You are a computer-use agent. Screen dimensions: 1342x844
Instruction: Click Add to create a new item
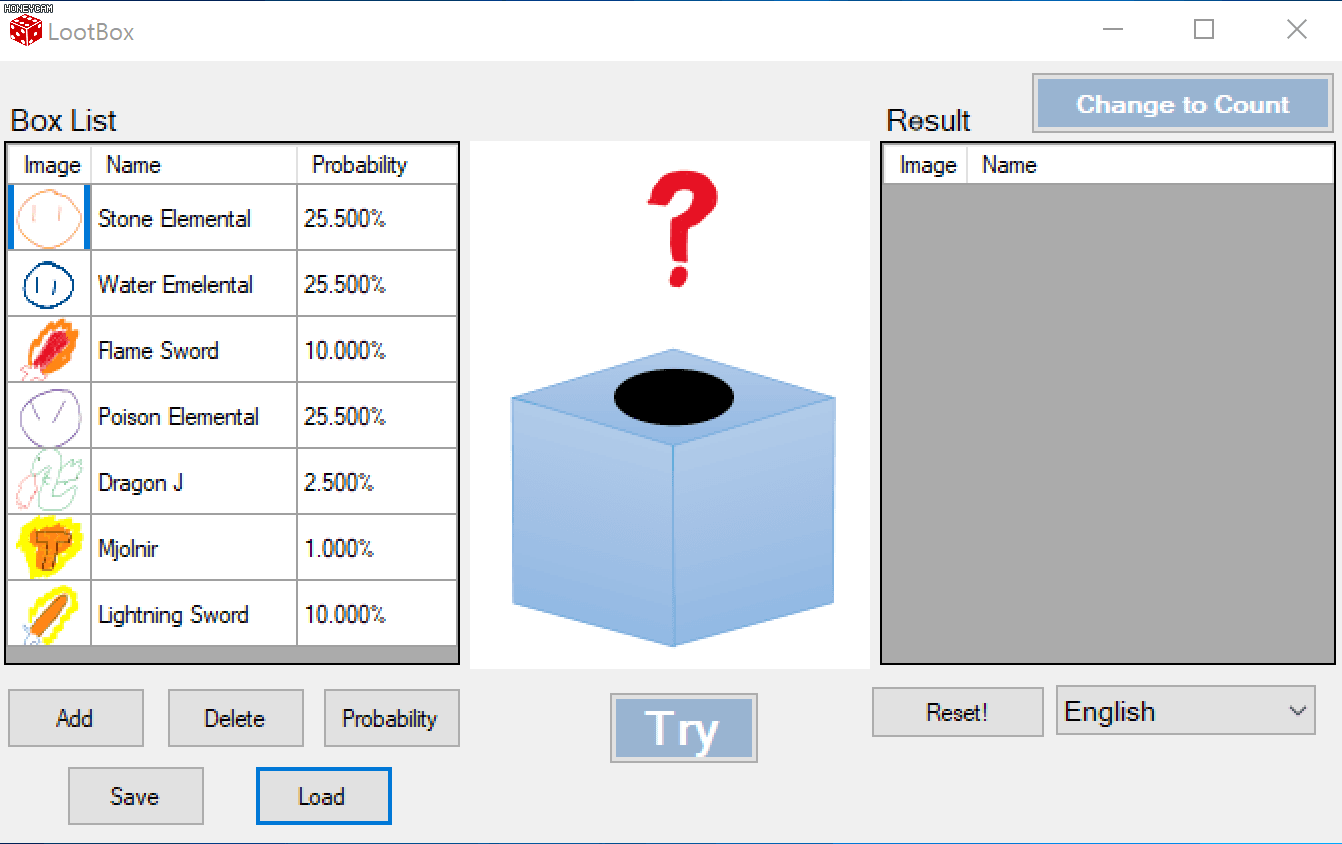pos(75,717)
